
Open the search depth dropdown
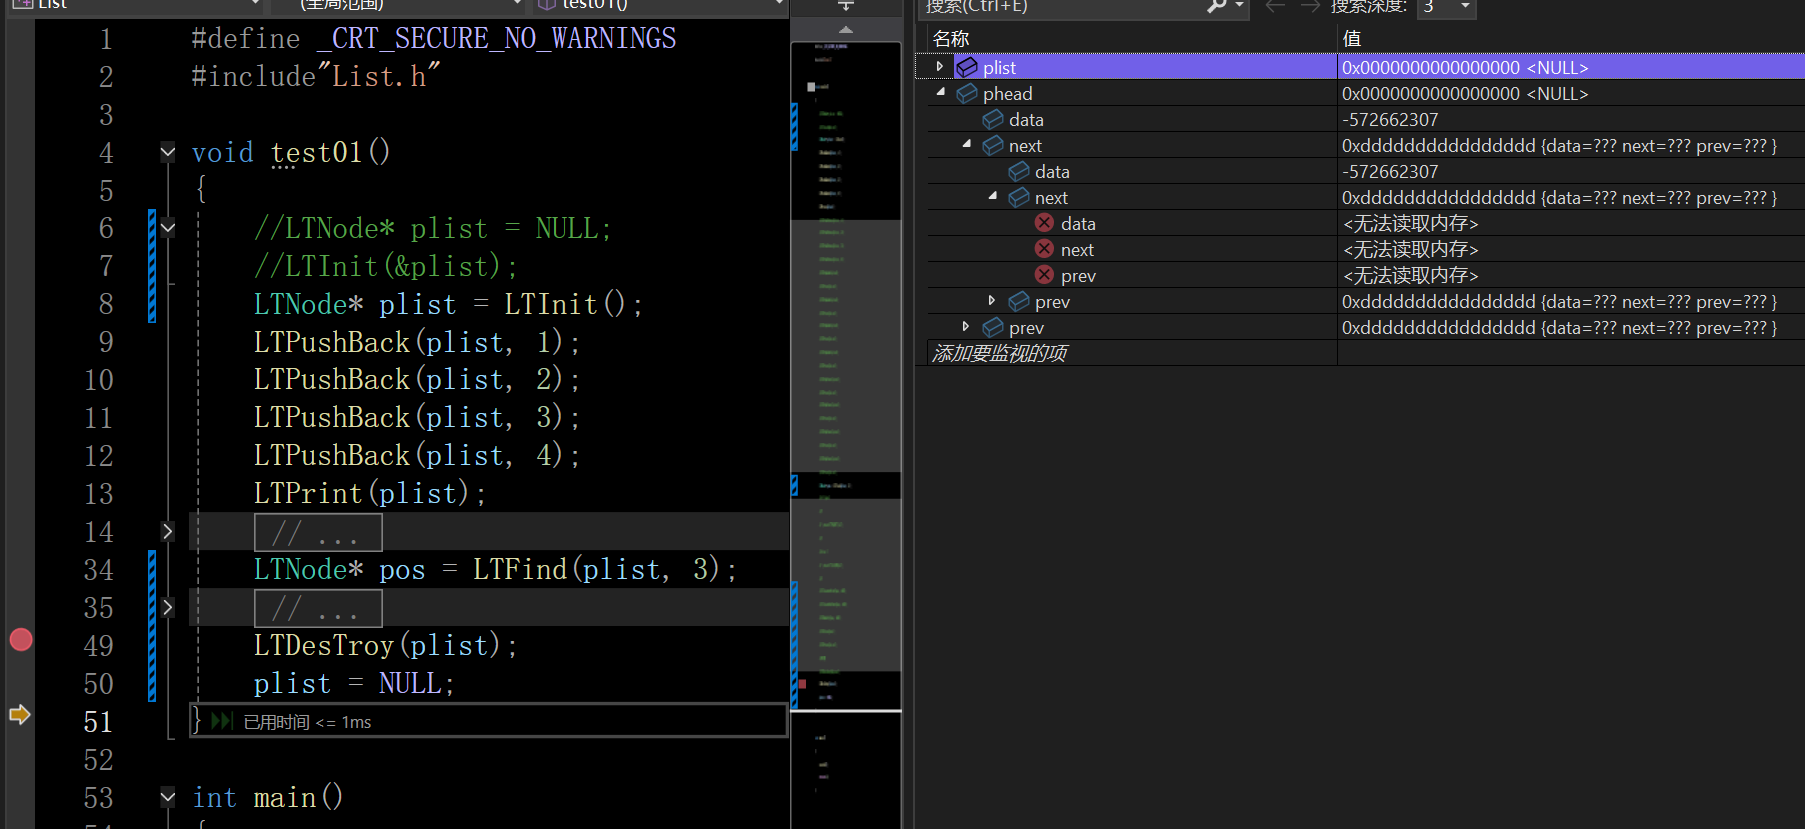coord(1465,7)
